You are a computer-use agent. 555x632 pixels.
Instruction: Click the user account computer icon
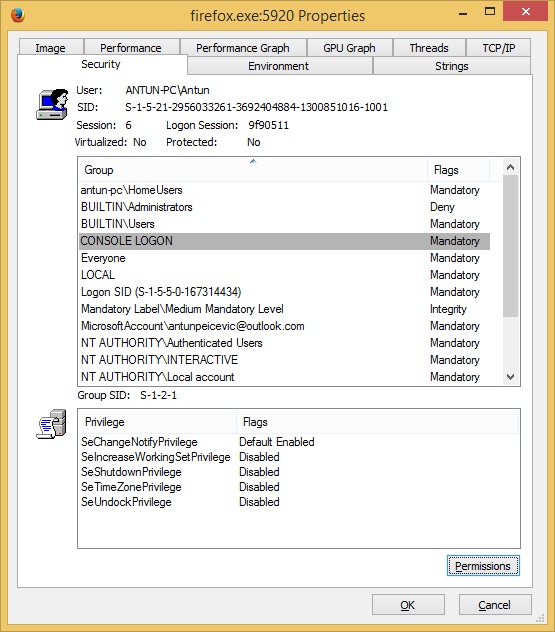pyautogui.click(x=52, y=104)
